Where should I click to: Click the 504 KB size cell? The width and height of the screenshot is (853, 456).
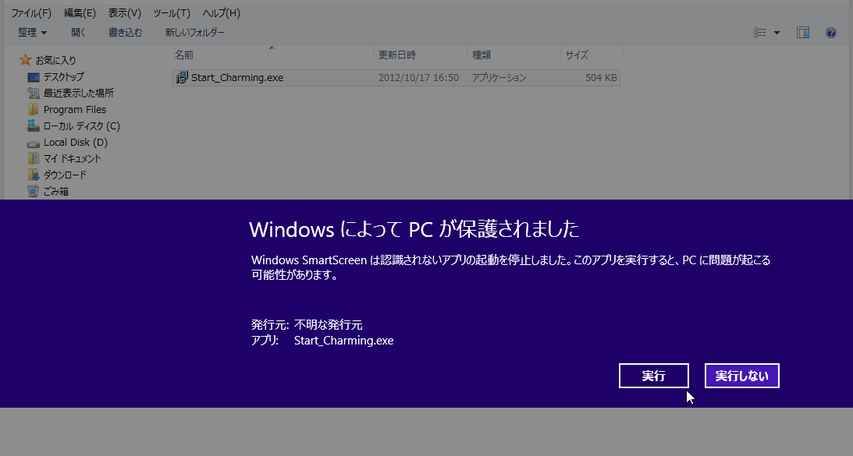click(x=601, y=78)
